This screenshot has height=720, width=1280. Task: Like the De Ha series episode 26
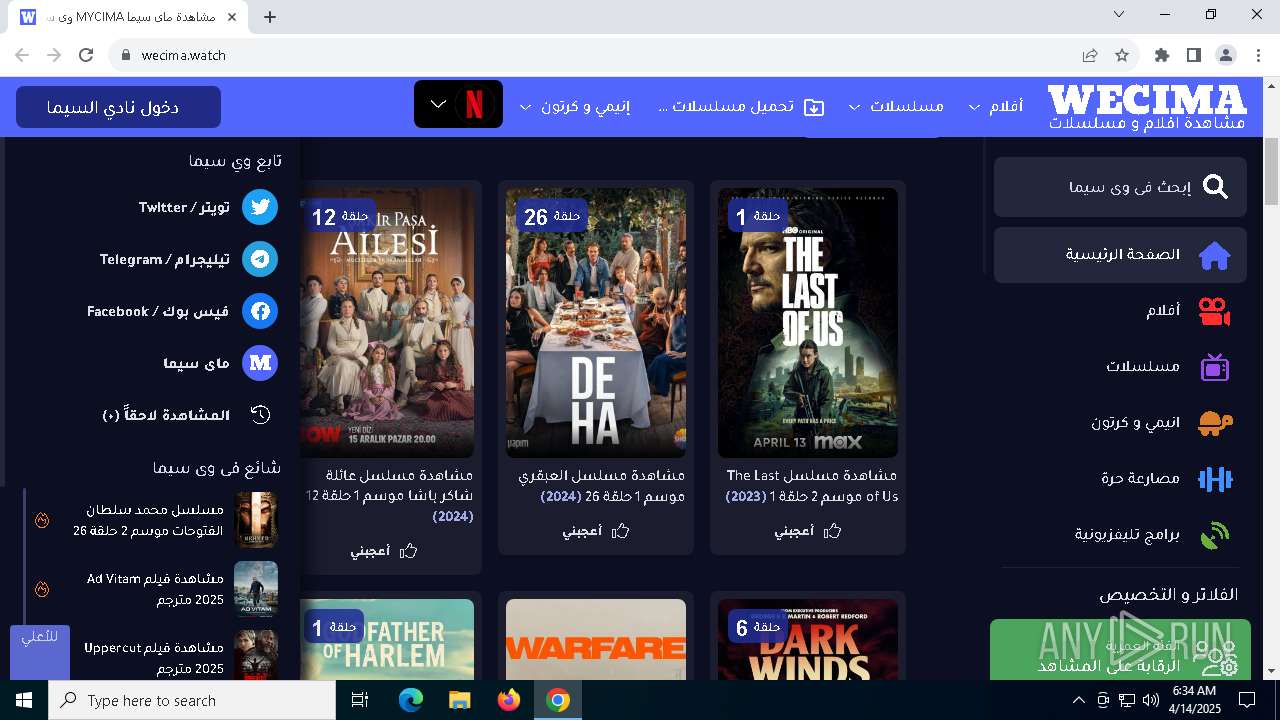(596, 531)
